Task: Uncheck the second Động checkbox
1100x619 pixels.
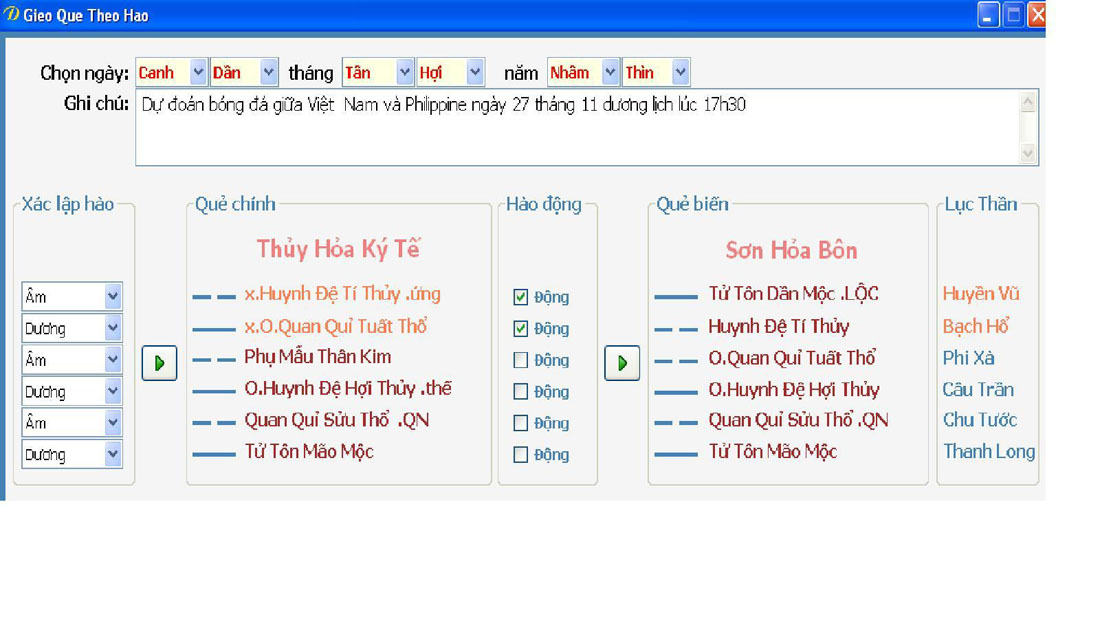Action: coord(520,328)
